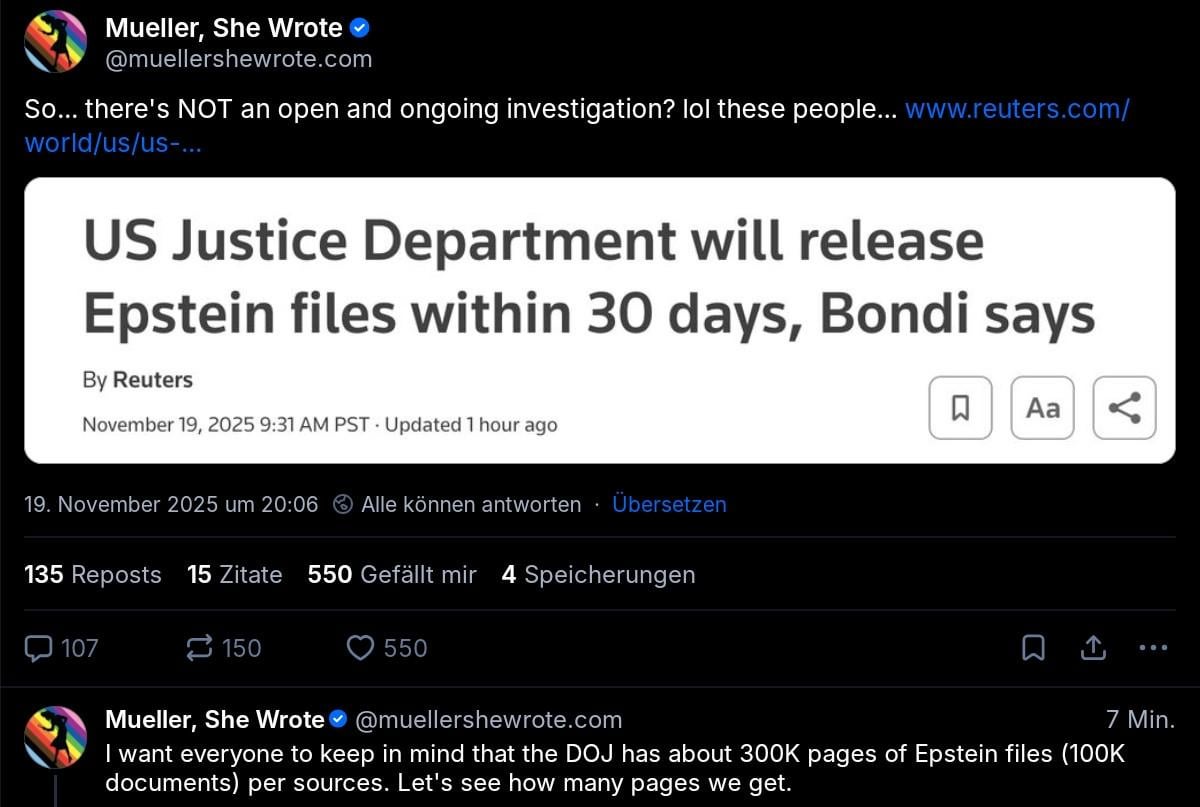This screenshot has width=1200, height=807.
Task: Click the Reuters article share icon
Action: click(x=1124, y=408)
